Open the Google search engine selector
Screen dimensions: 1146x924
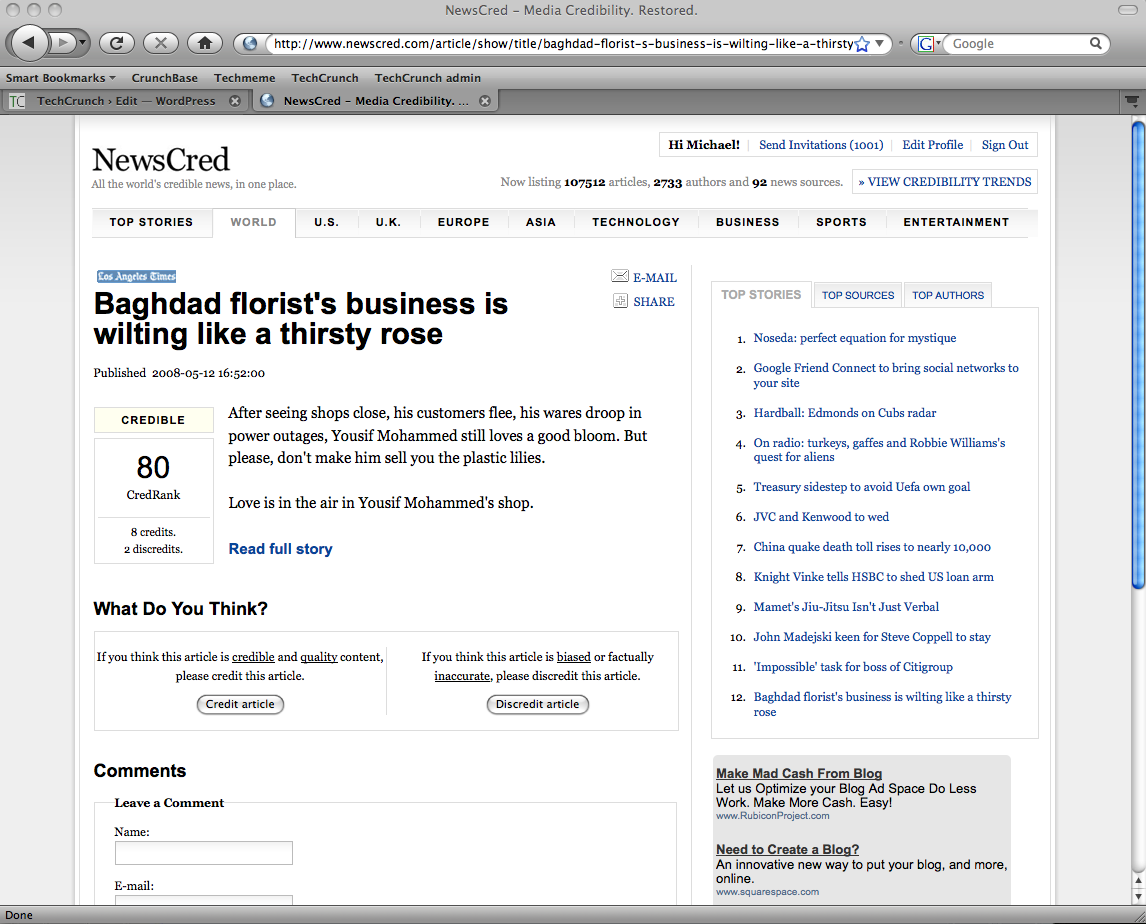929,44
